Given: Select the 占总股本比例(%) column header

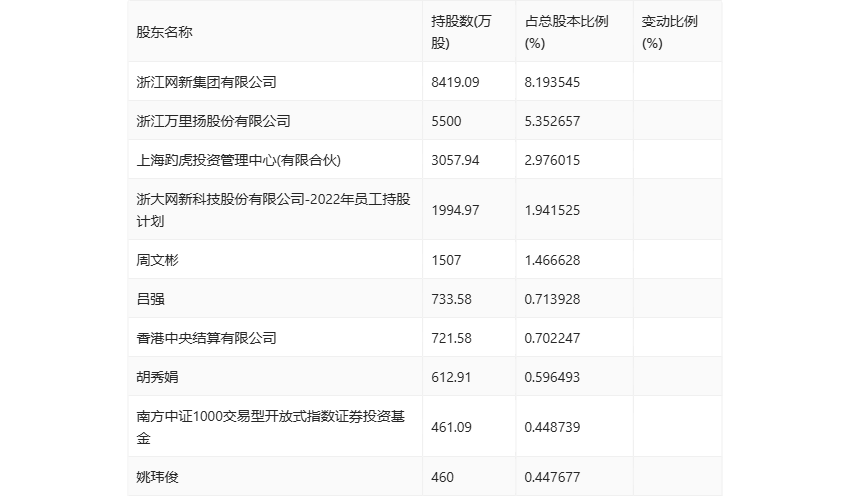Looking at the screenshot, I should [566, 32].
